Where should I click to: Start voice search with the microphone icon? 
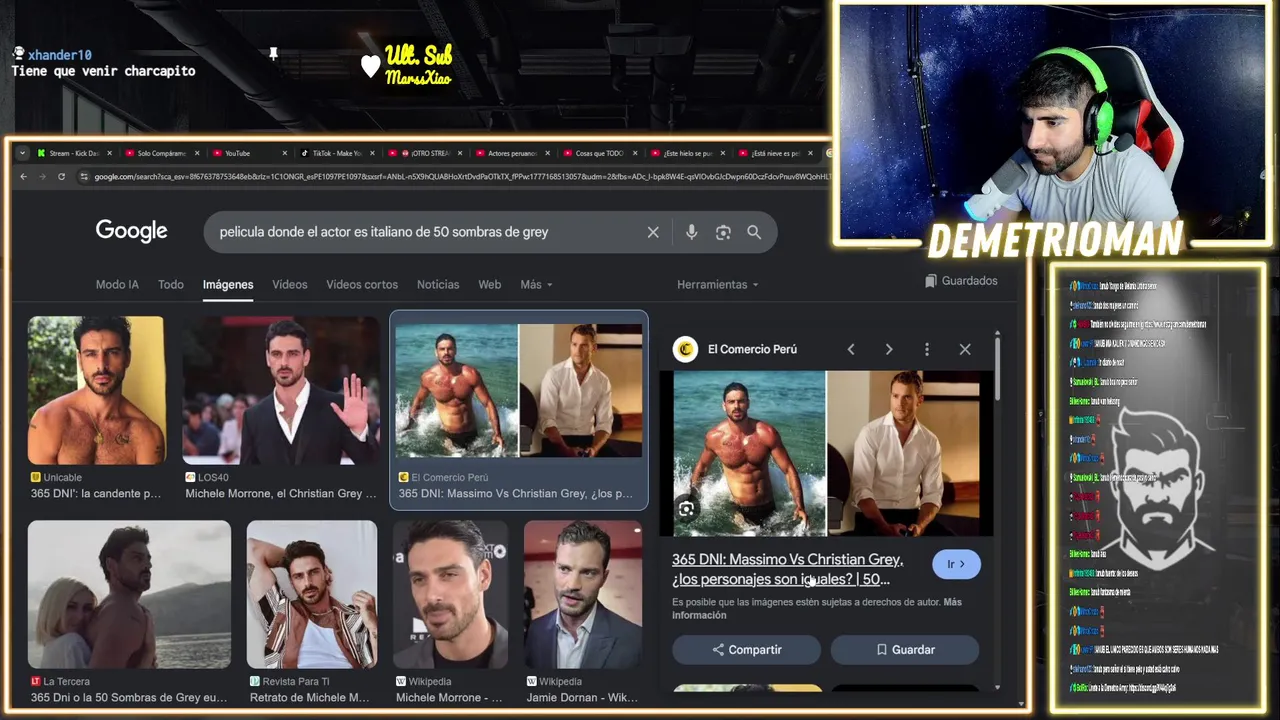click(x=691, y=232)
